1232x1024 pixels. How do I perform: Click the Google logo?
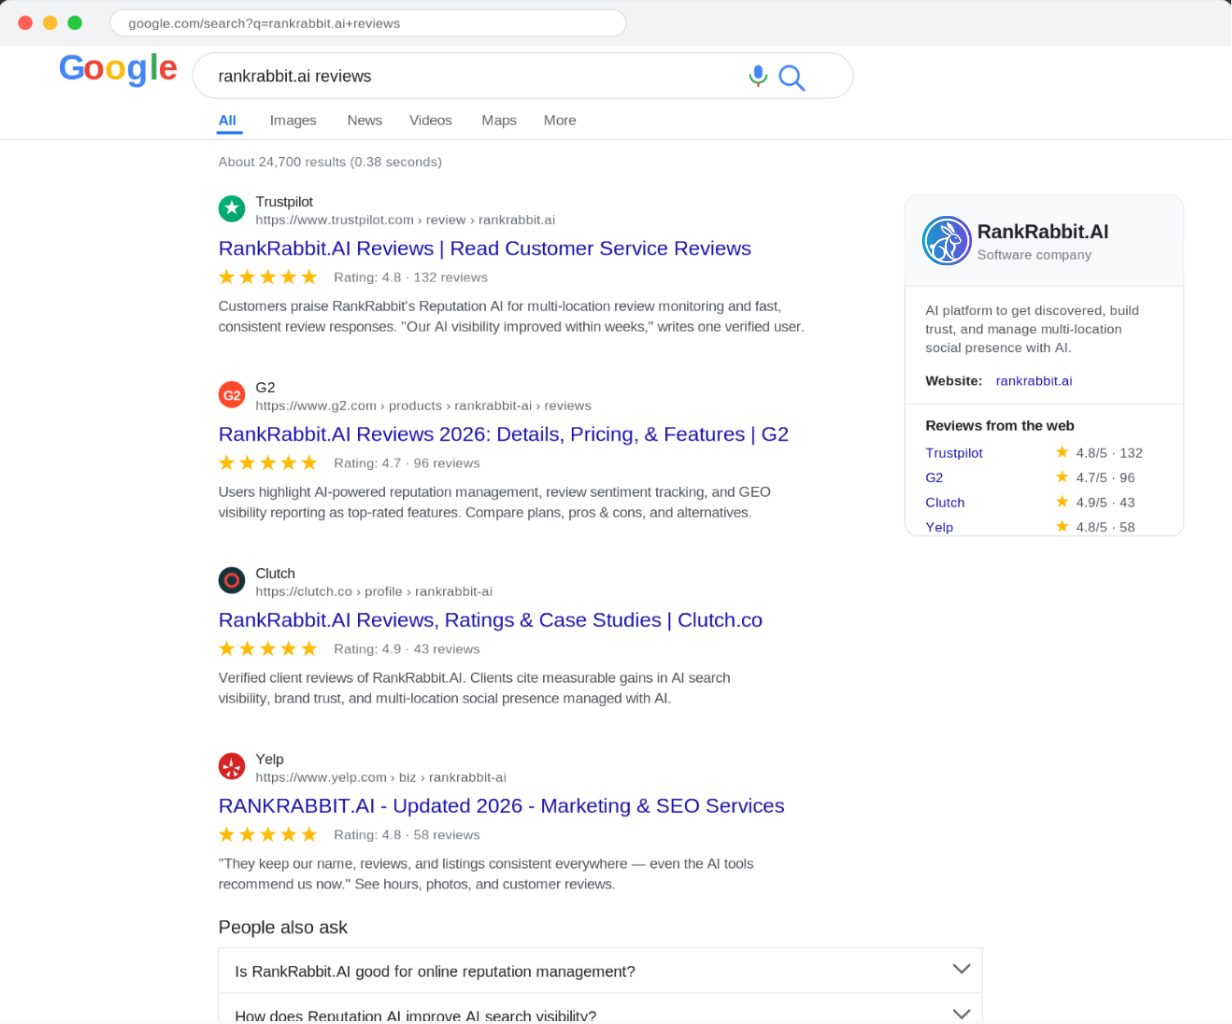click(118, 68)
